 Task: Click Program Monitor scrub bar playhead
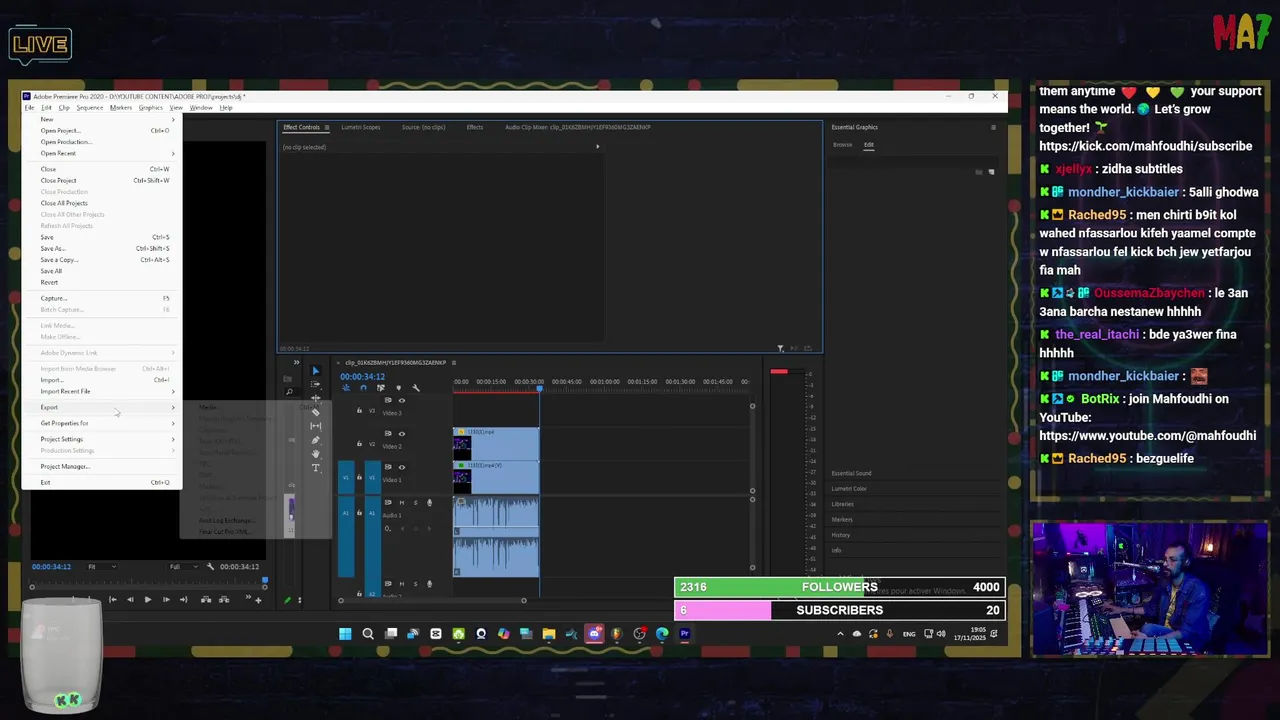tap(265, 580)
